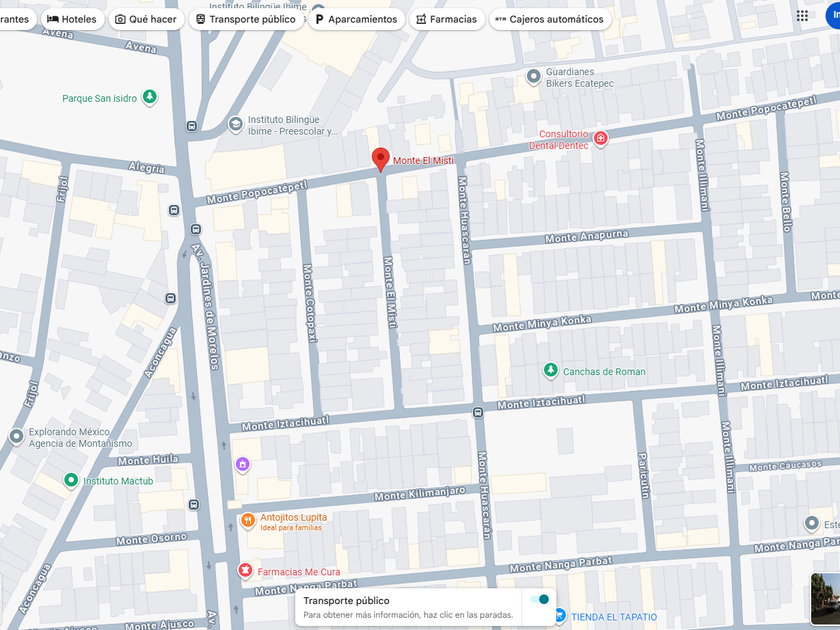Click the Canchas de Roman green marker

(x=549, y=371)
